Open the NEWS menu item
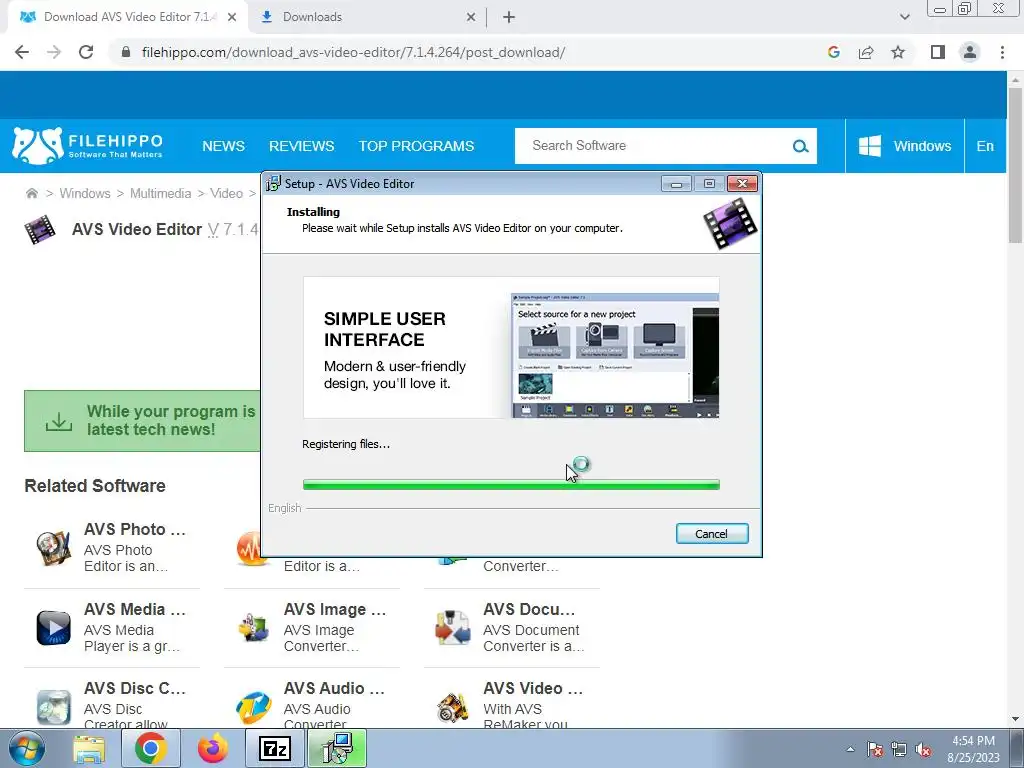The height and width of the screenshot is (768, 1024). tap(223, 146)
